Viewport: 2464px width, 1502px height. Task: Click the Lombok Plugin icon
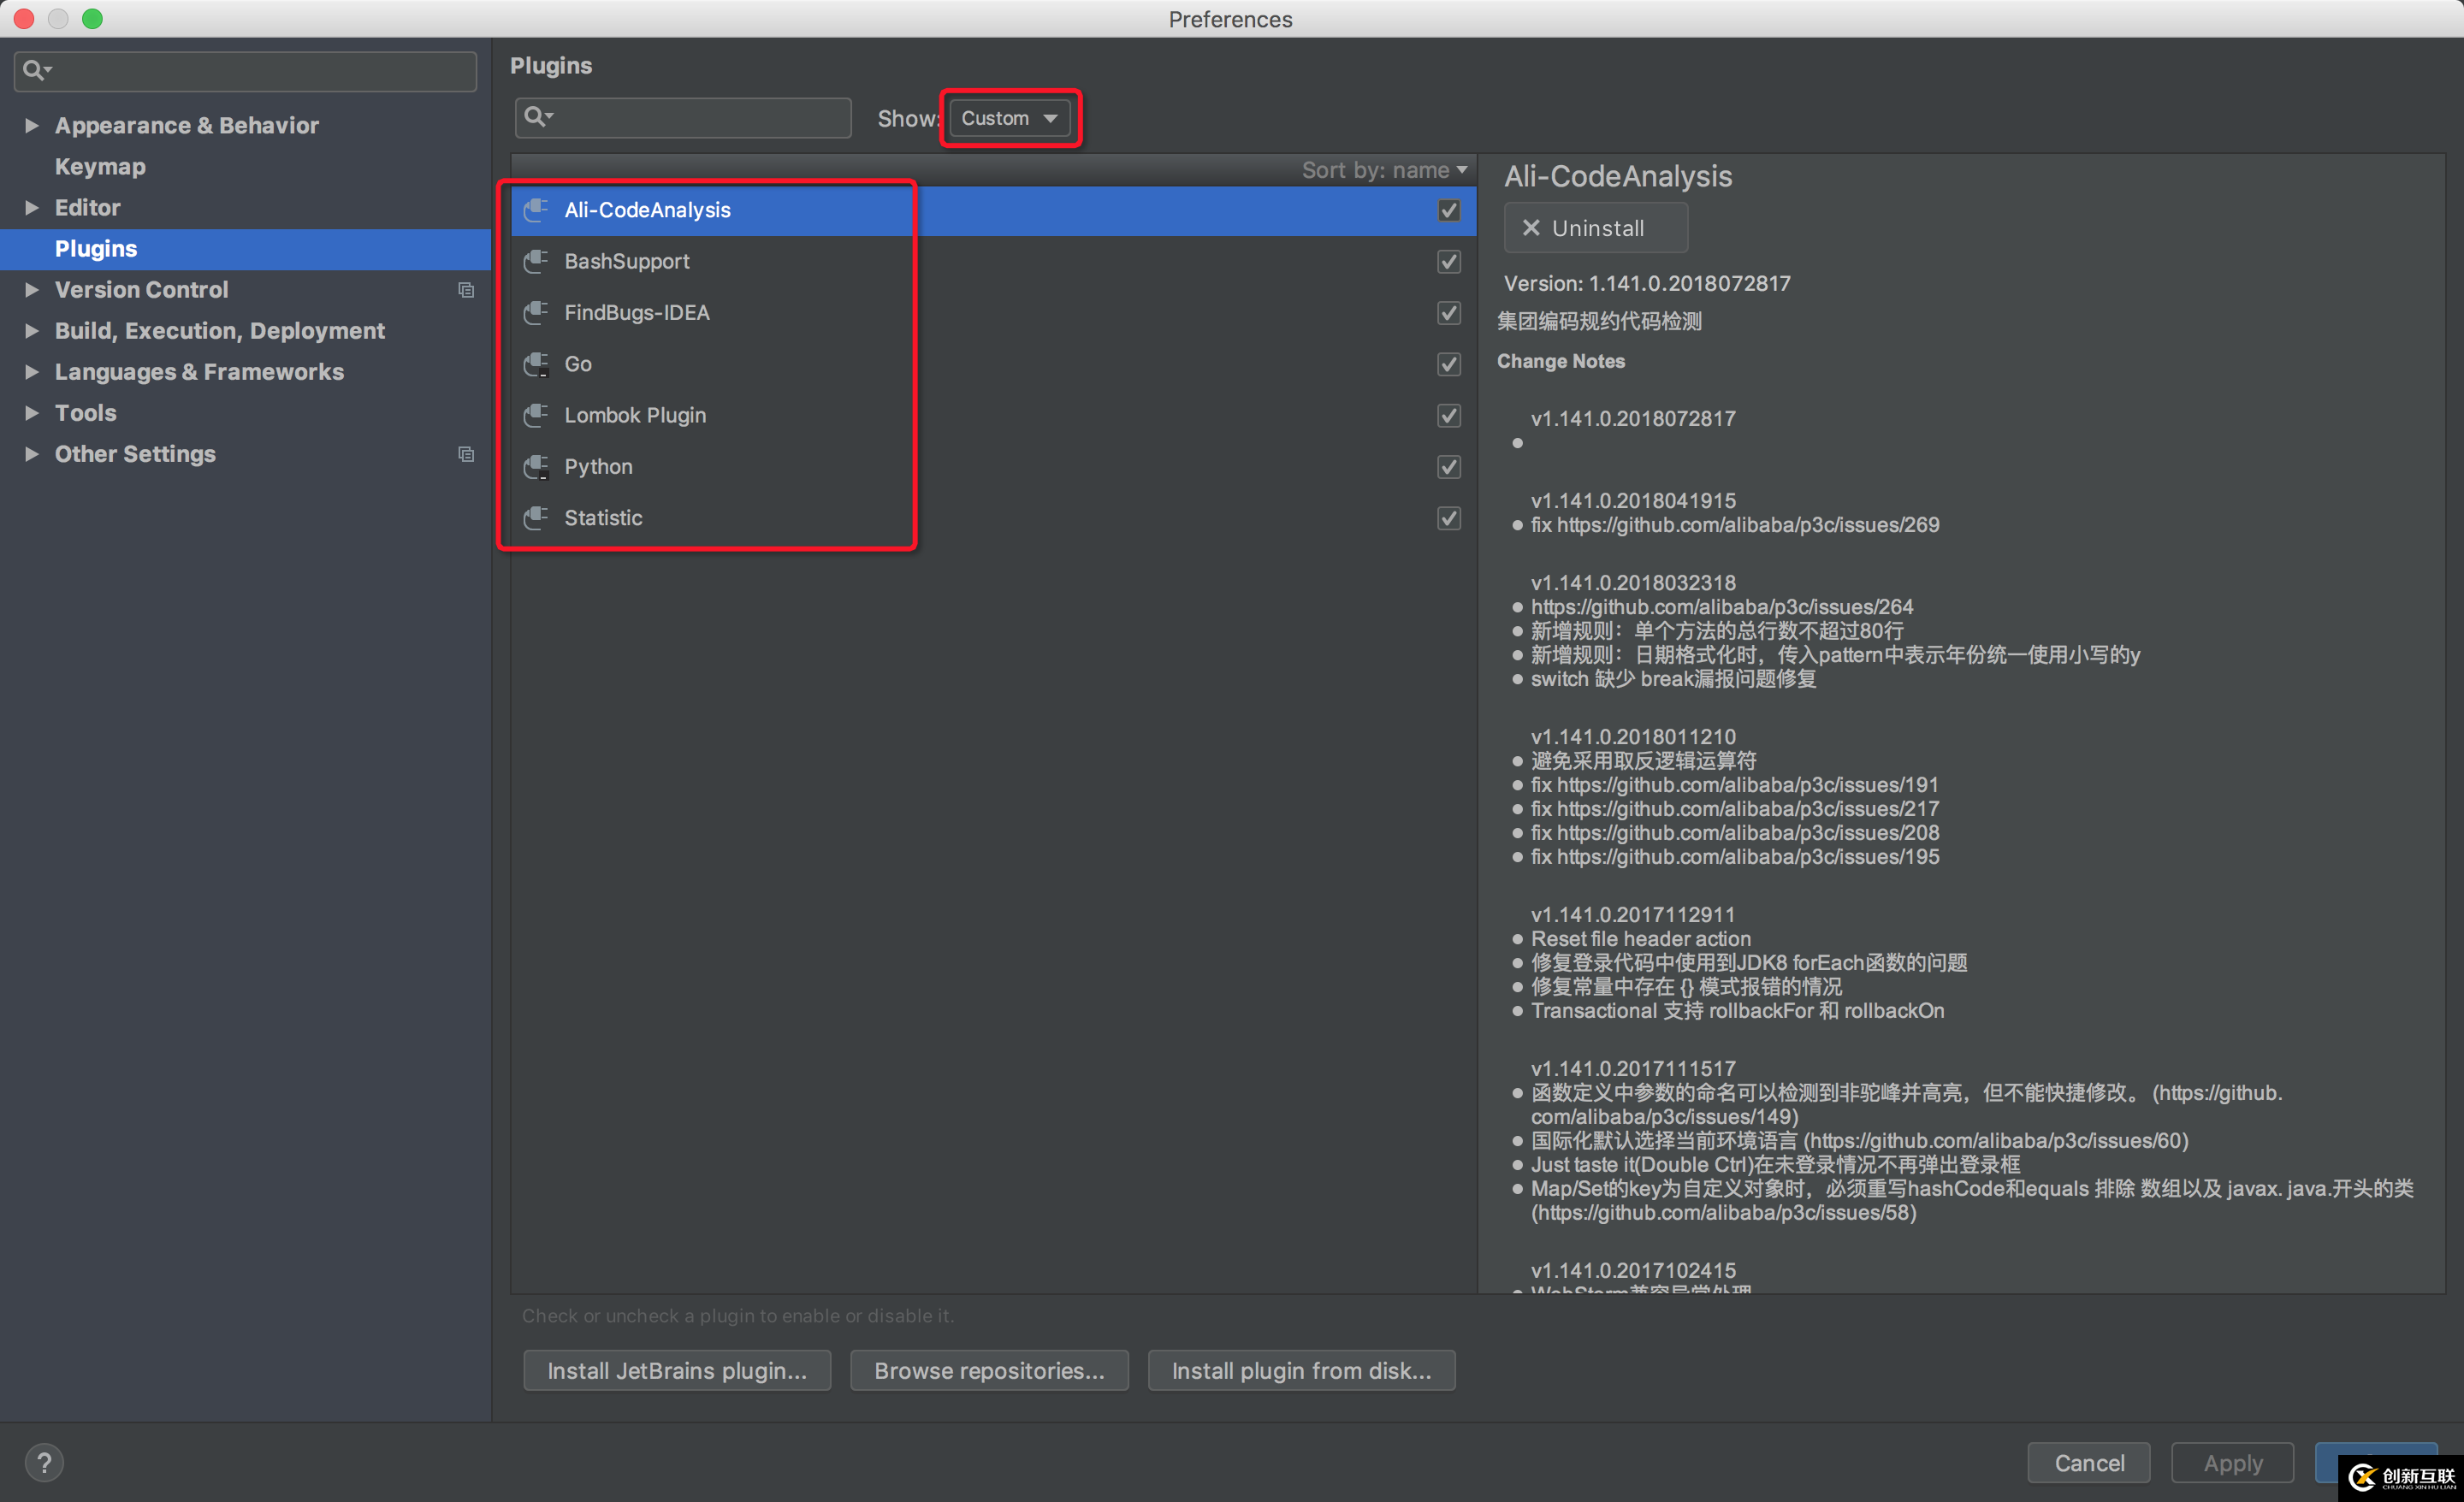pos(535,413)
